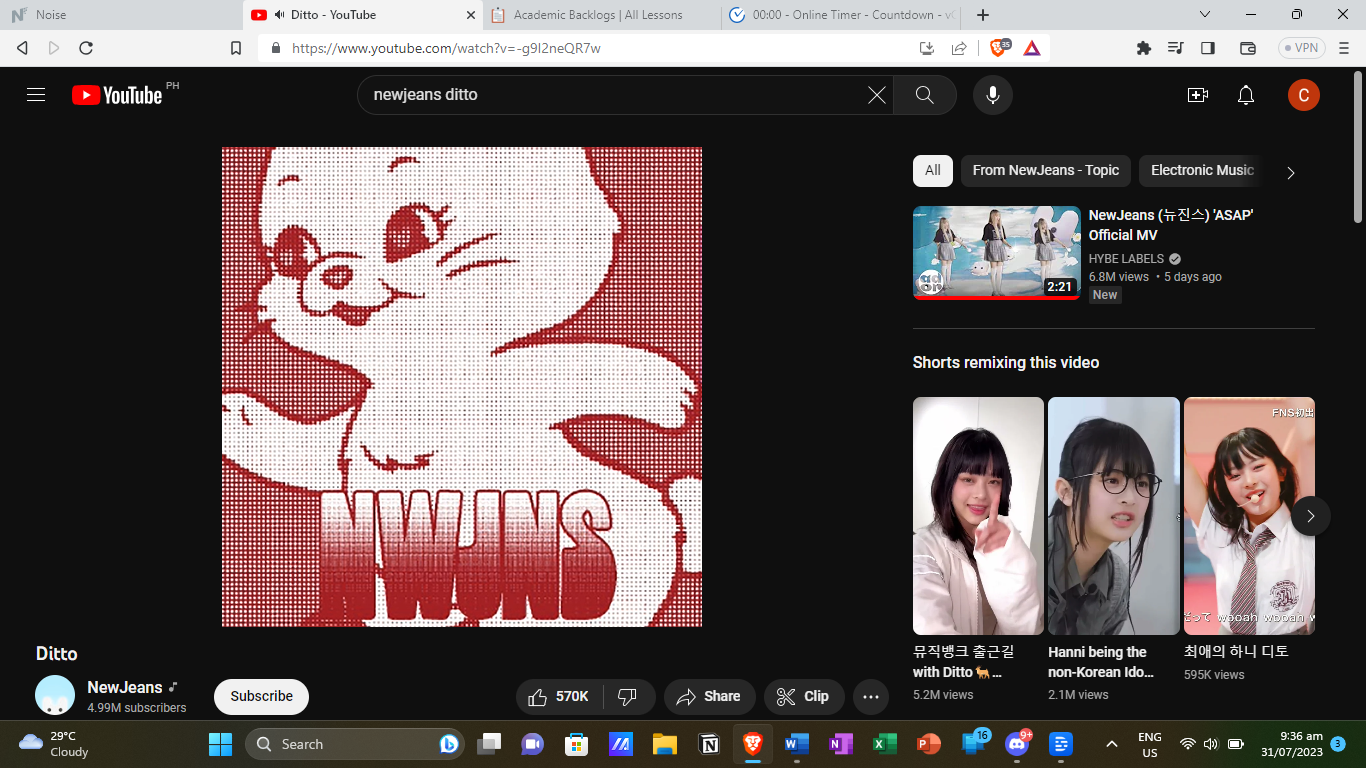Switch to the Online Timer tab

click(840, 15)
